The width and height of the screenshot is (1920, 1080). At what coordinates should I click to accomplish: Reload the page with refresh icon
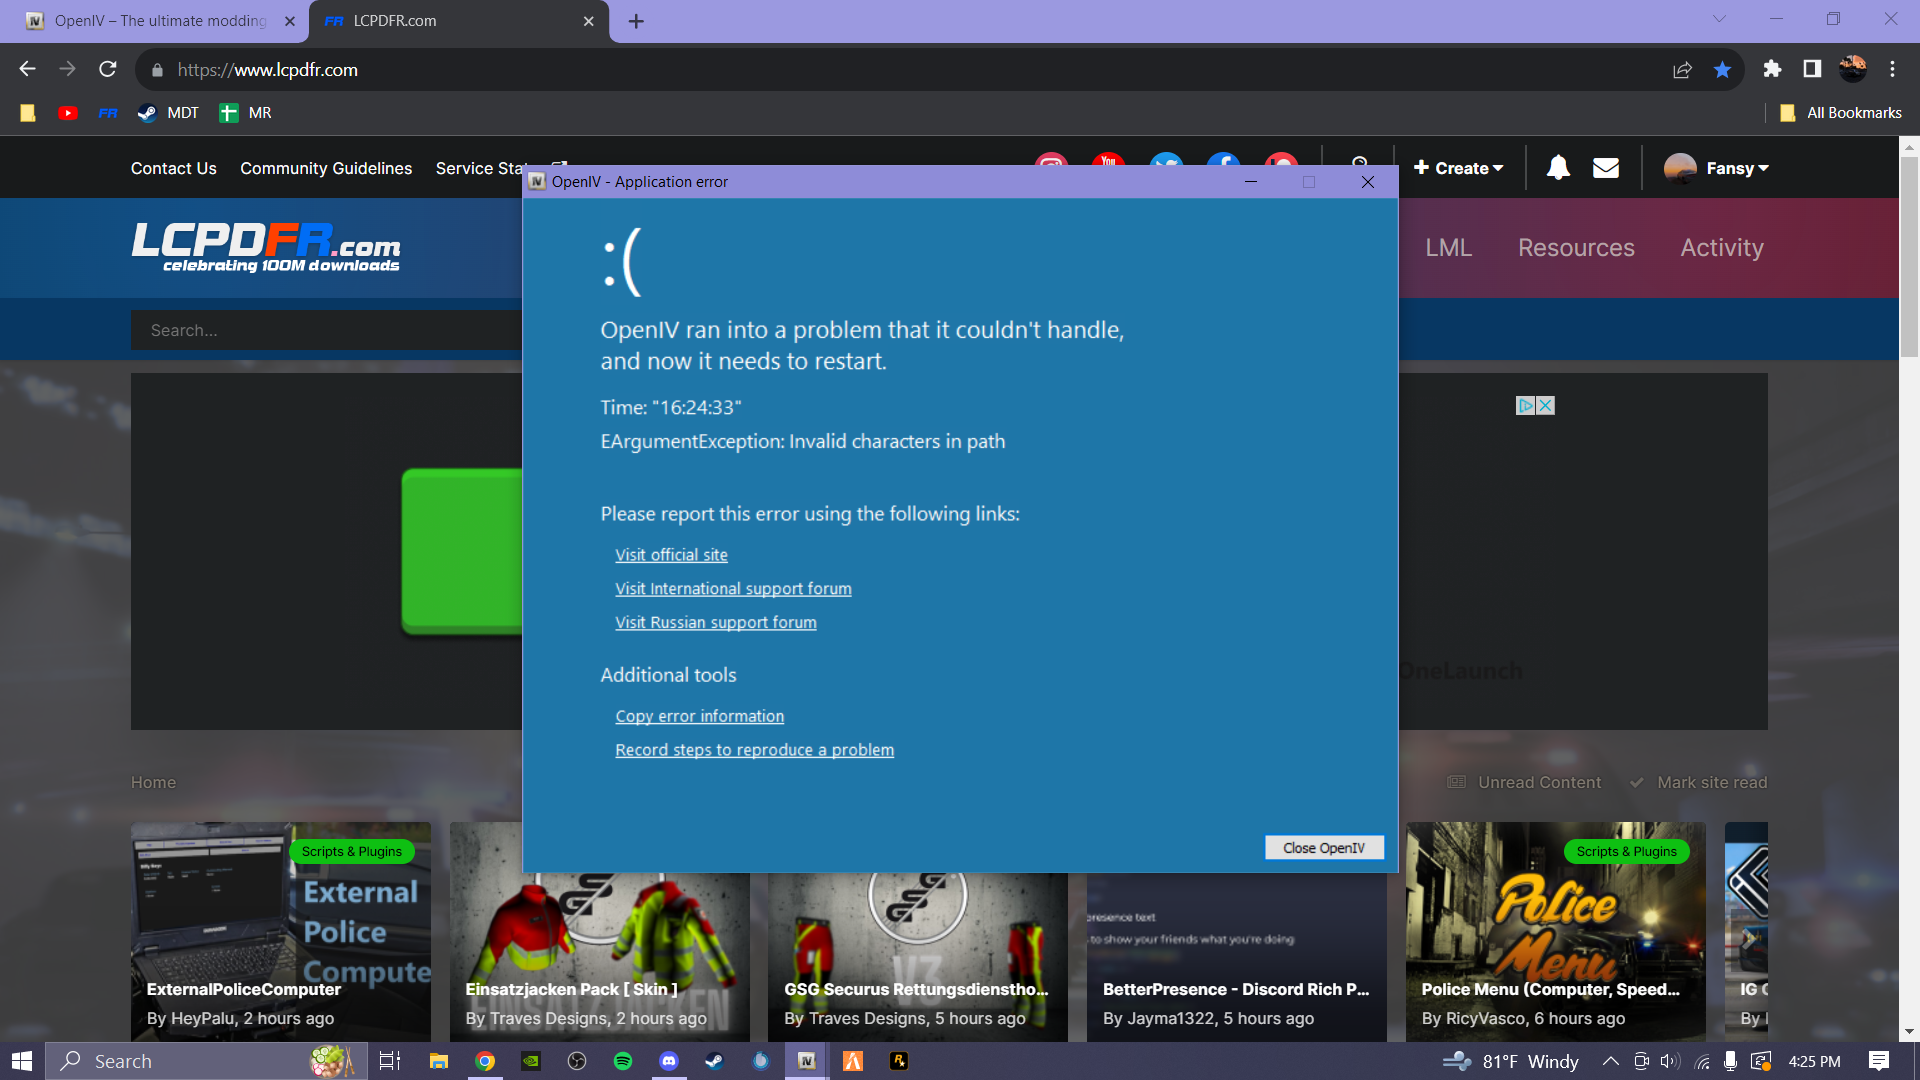pos(108,69)
